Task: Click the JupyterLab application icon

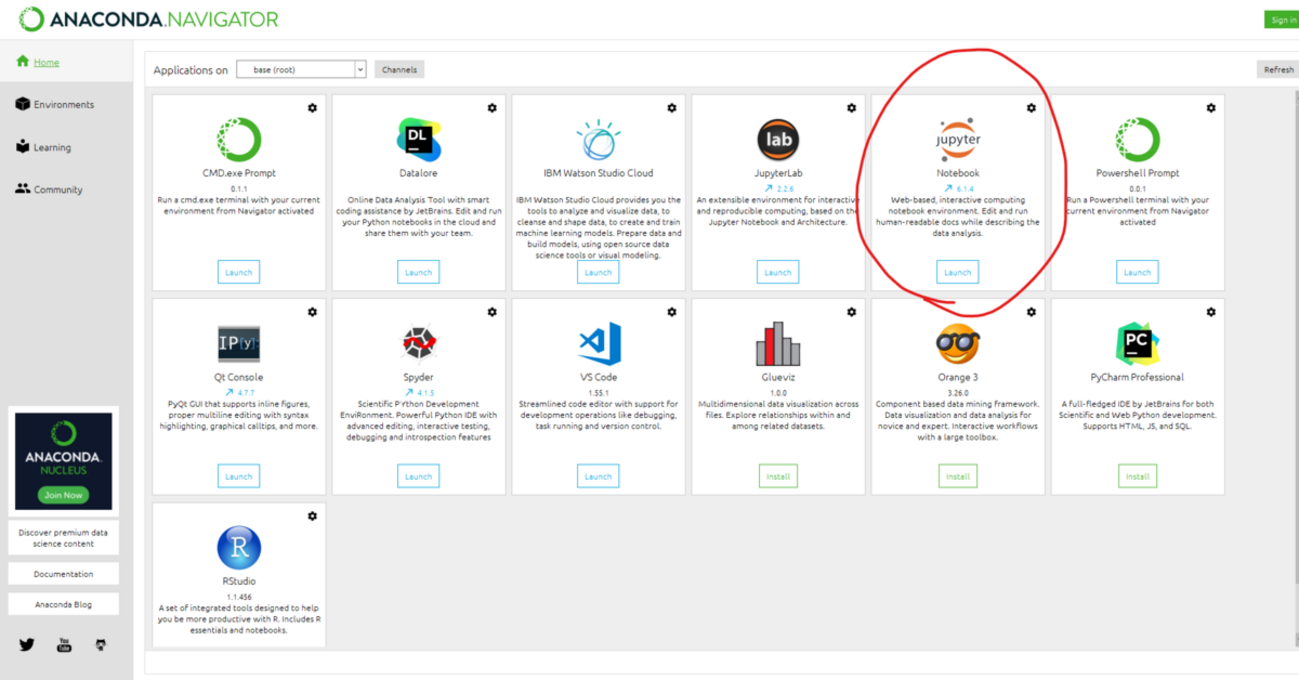Action: [x=777, y=140]
